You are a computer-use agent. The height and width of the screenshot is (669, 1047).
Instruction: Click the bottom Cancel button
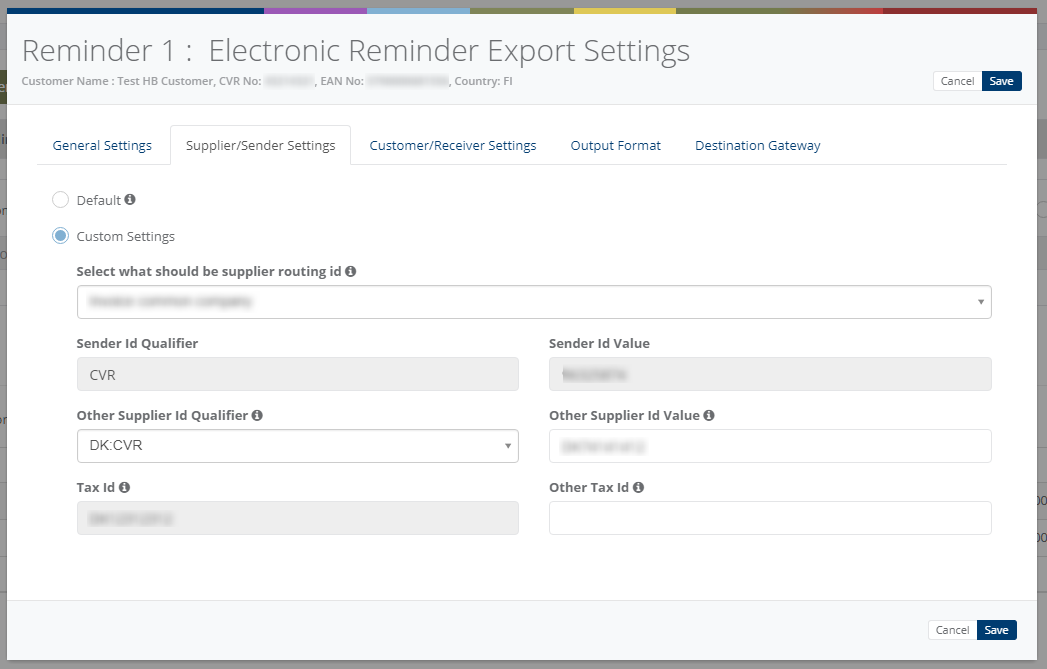click(952, 630)
